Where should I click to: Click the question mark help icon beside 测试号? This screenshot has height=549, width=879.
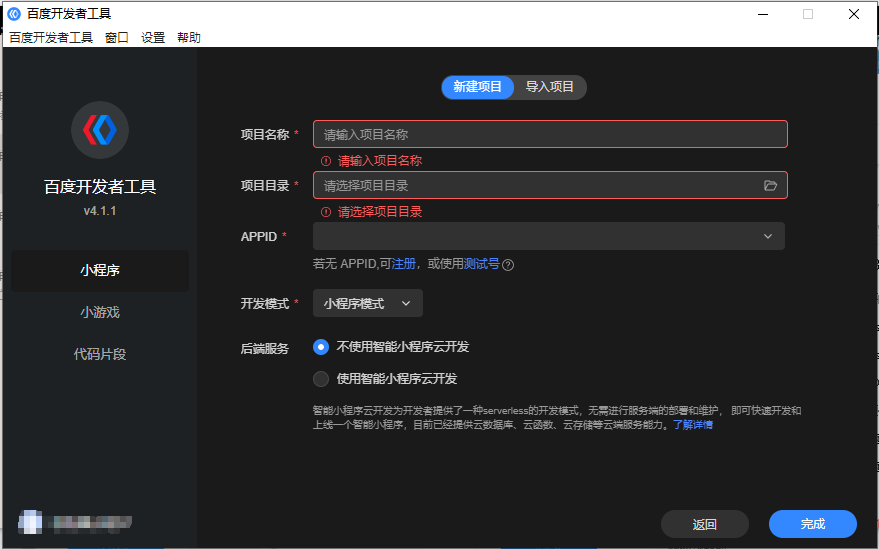pos(508,265)
